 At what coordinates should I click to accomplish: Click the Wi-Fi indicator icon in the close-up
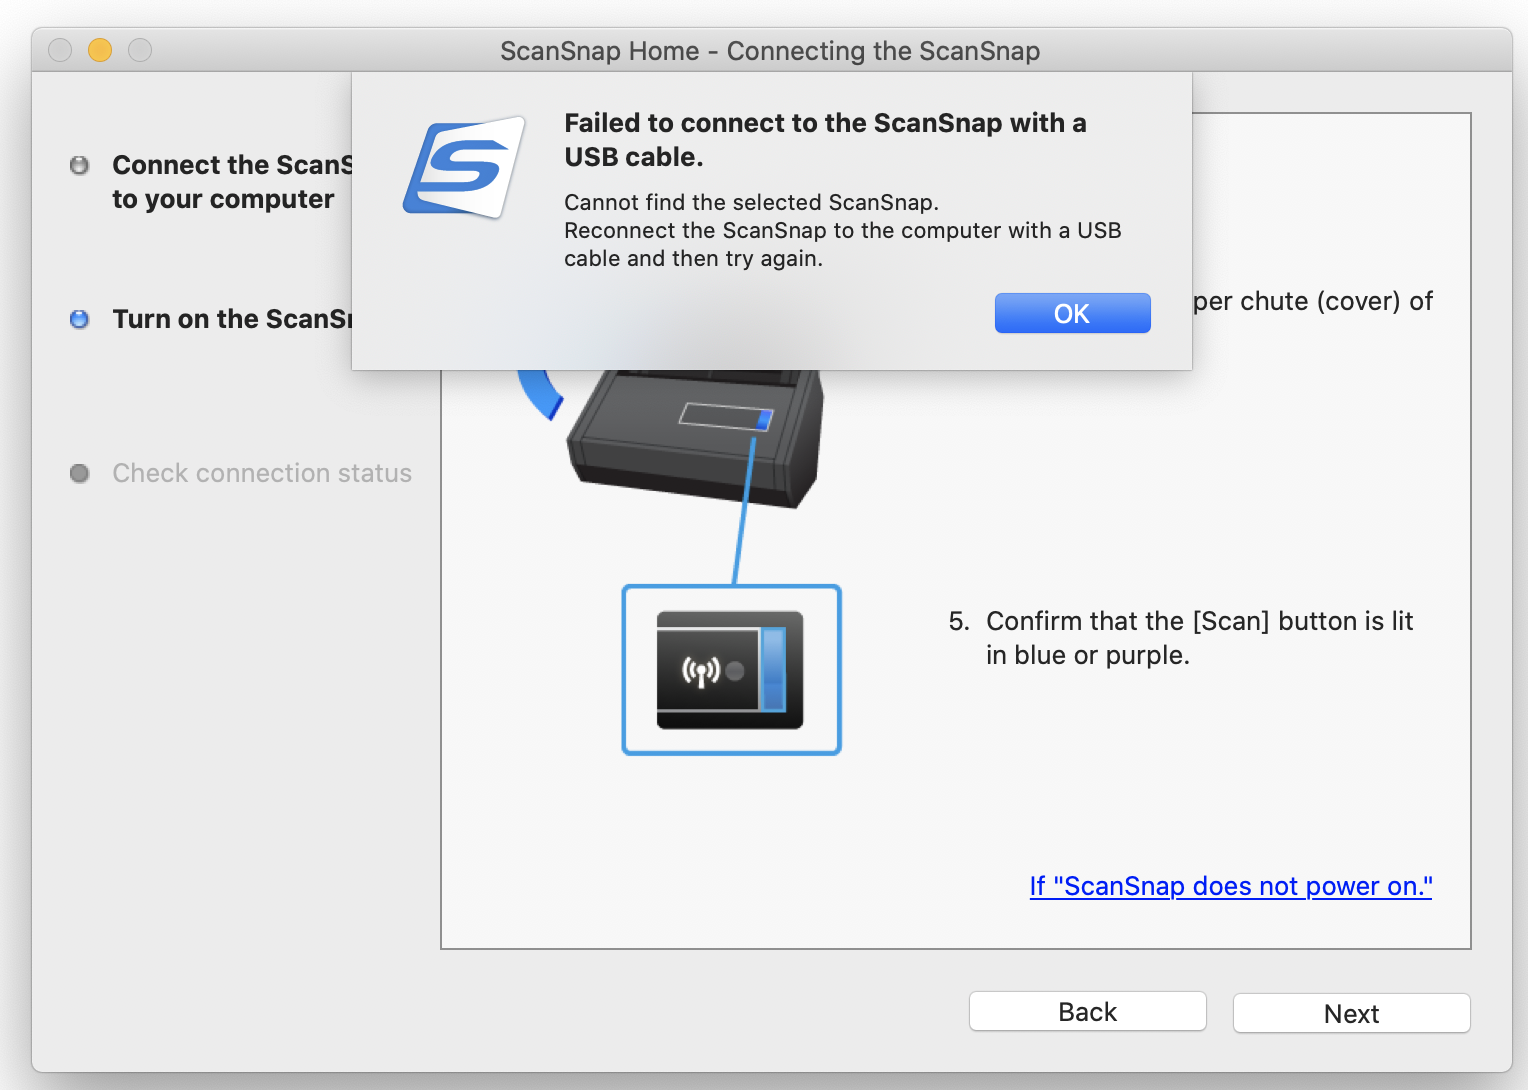[700, 671]
